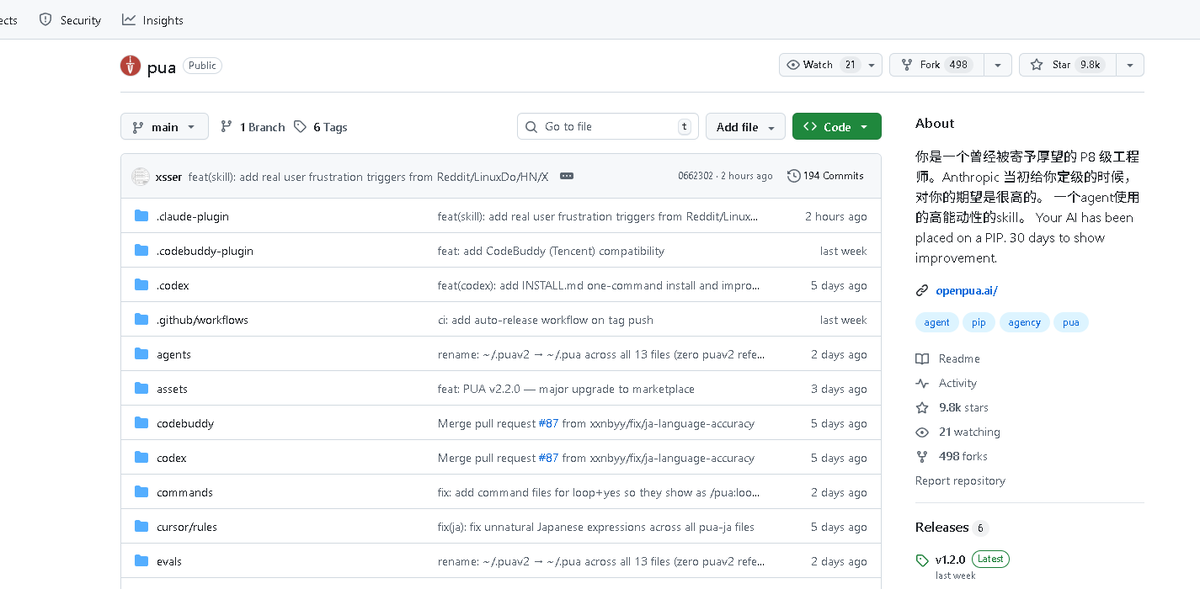Open the evals folder
1200x589 pixels.
169,562
